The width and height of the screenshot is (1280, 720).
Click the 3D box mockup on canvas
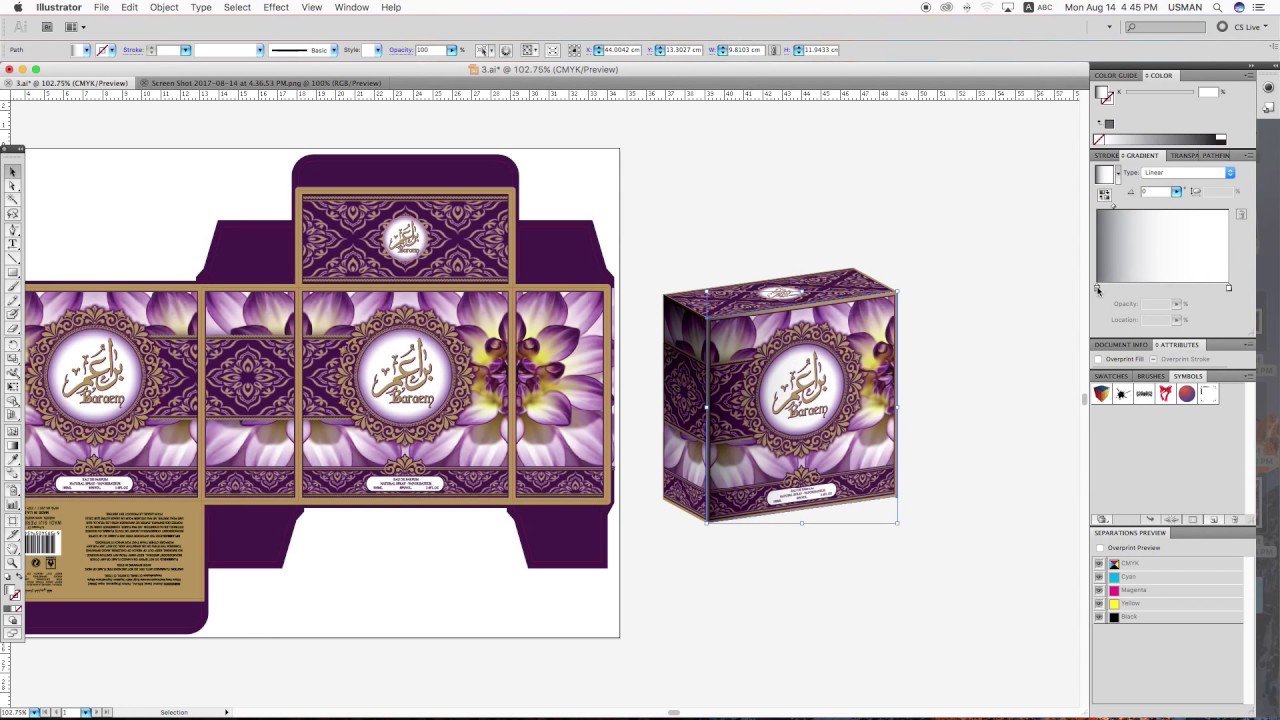click(780, 395)
